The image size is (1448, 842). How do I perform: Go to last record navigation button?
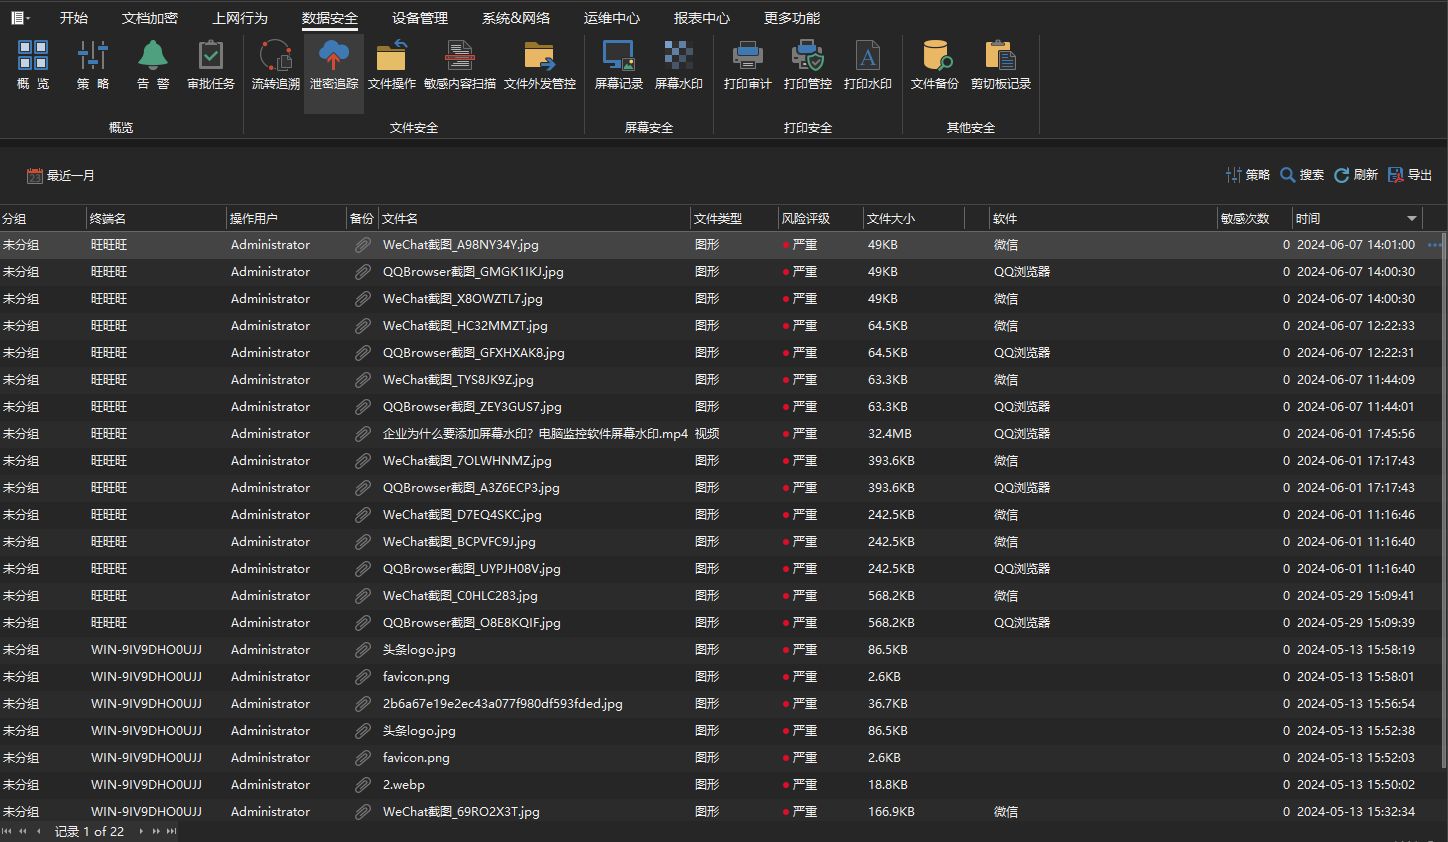[x=171, y=831]
